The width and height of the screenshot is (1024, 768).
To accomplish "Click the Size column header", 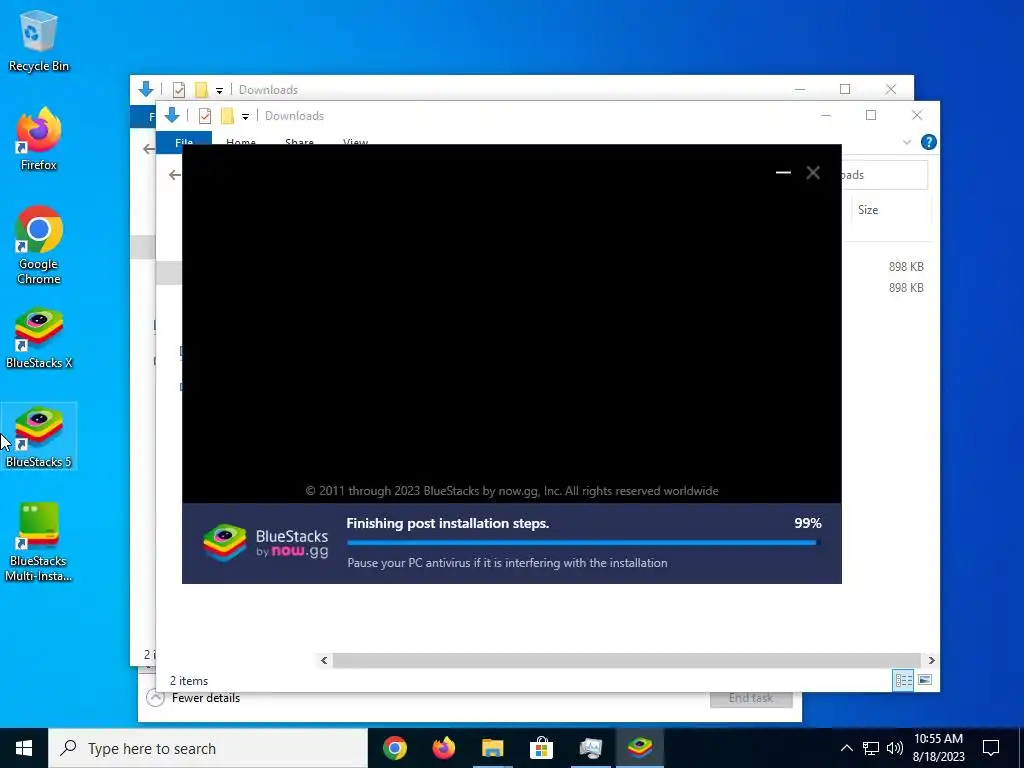I will (868, 210).
